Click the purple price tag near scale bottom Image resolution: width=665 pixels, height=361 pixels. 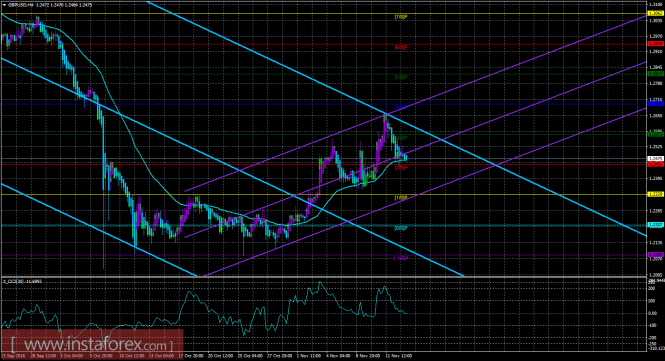click(655, 255)
